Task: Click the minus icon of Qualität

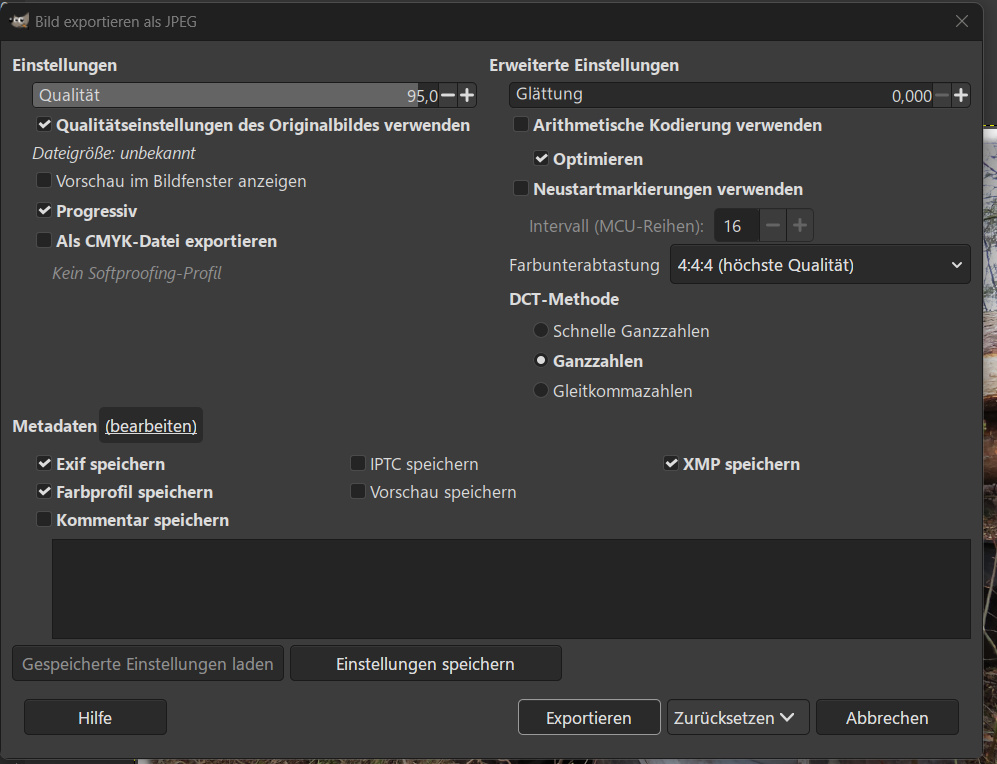Action: tap(448, 96)
